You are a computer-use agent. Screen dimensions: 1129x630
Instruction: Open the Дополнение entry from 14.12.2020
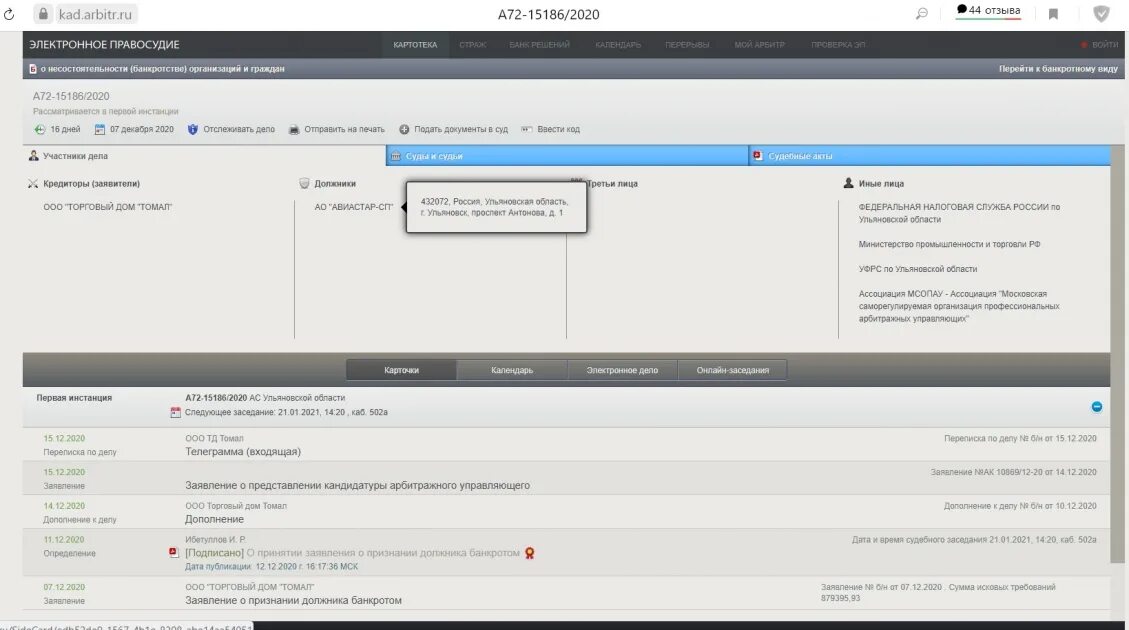coord(214,519)
